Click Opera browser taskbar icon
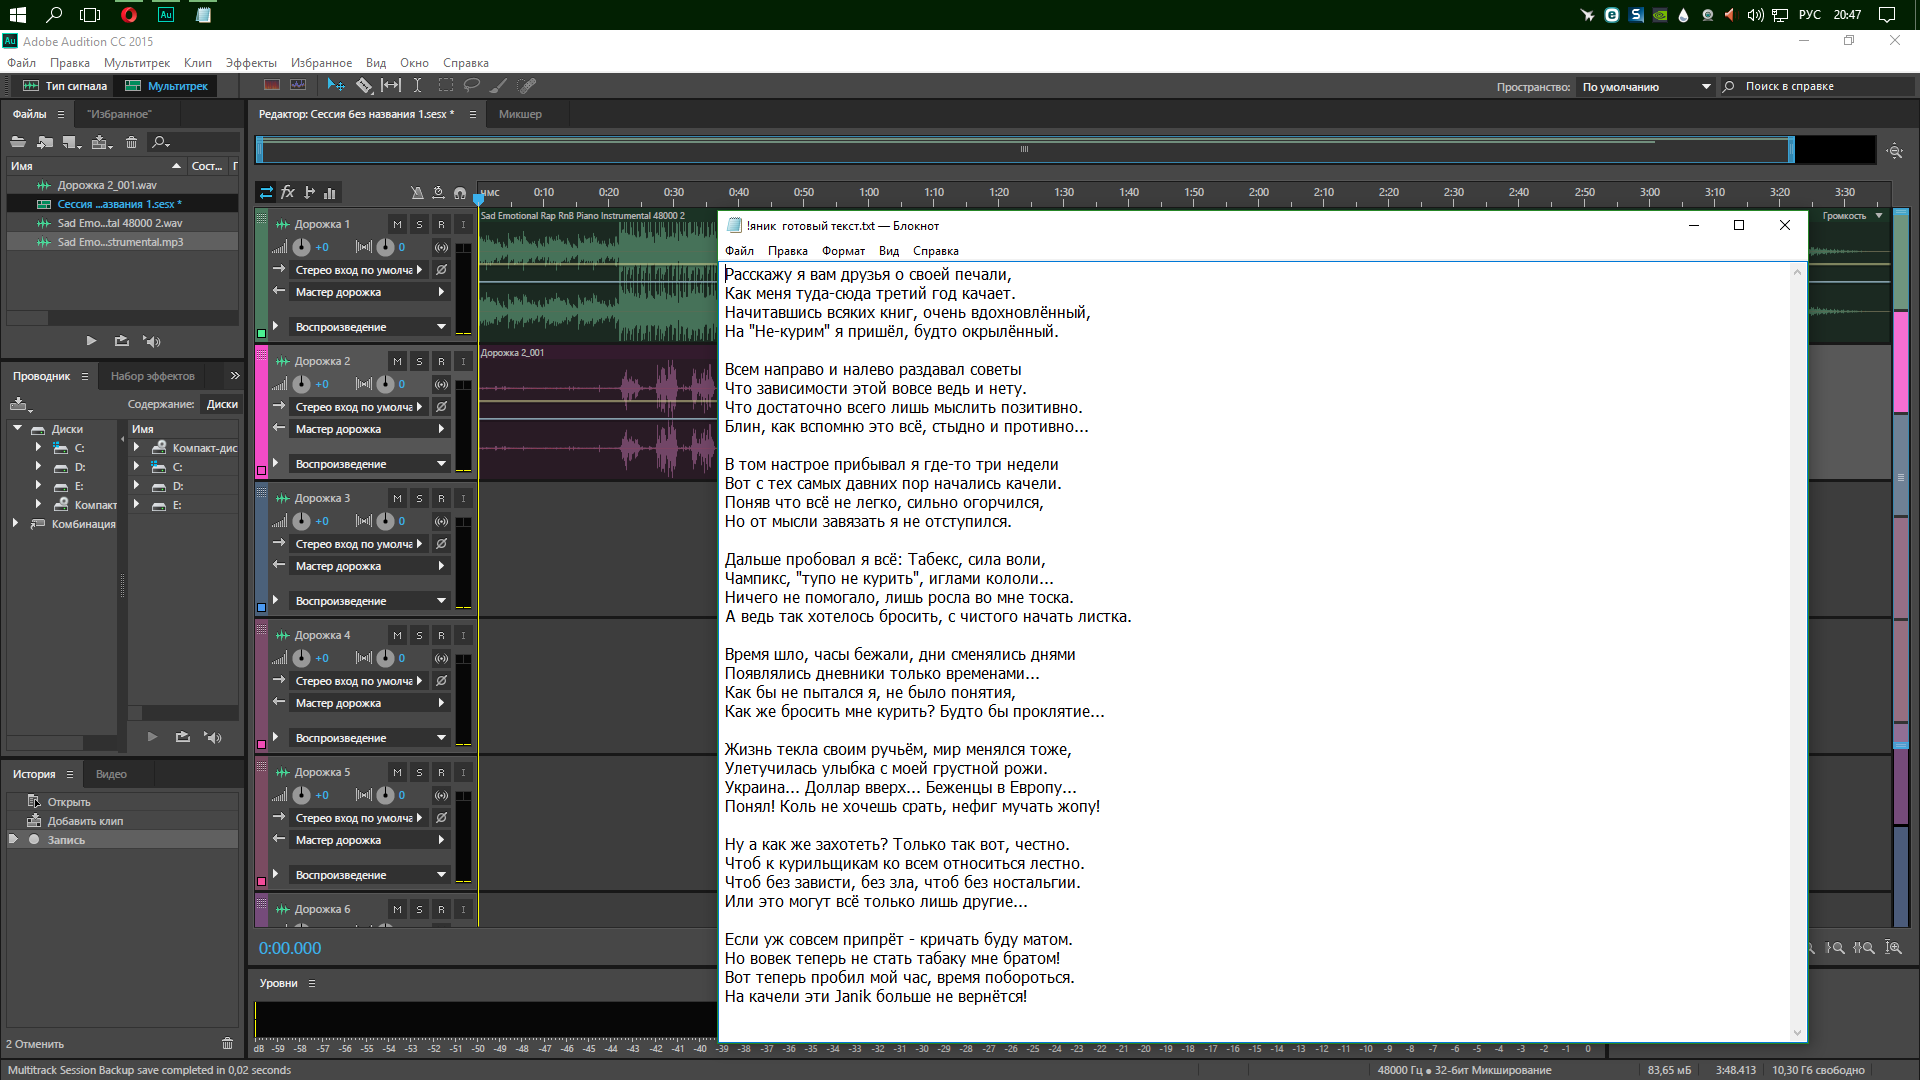Image resolution: width=1920 pixels, height=1080 pixels. [x=129, y=15]
